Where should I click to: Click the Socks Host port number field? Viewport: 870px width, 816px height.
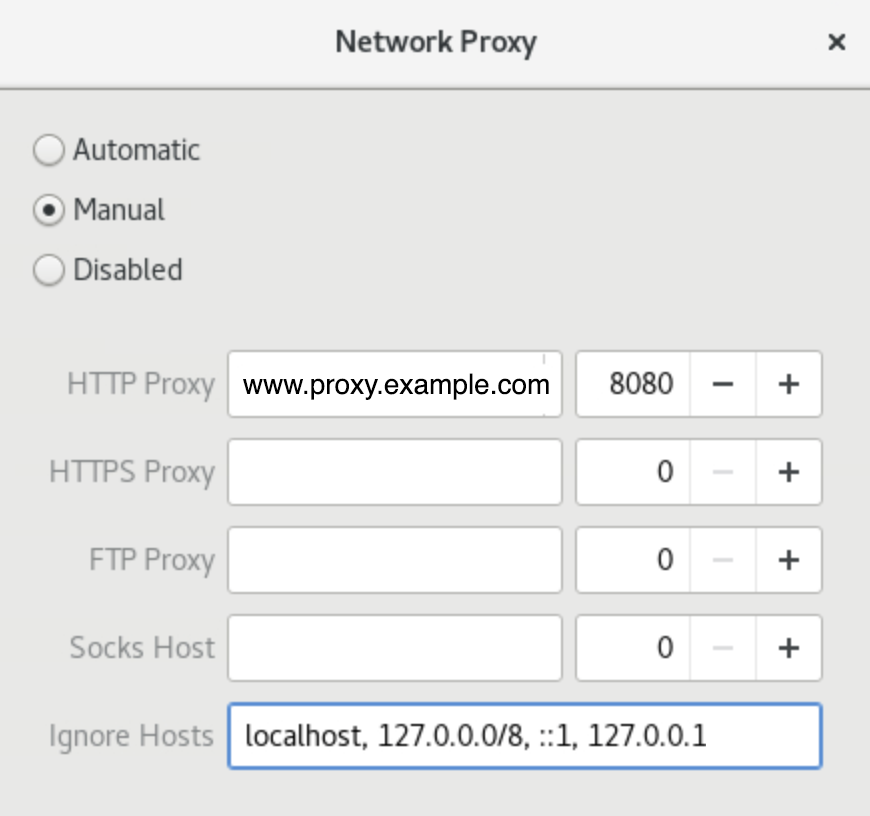634,648
